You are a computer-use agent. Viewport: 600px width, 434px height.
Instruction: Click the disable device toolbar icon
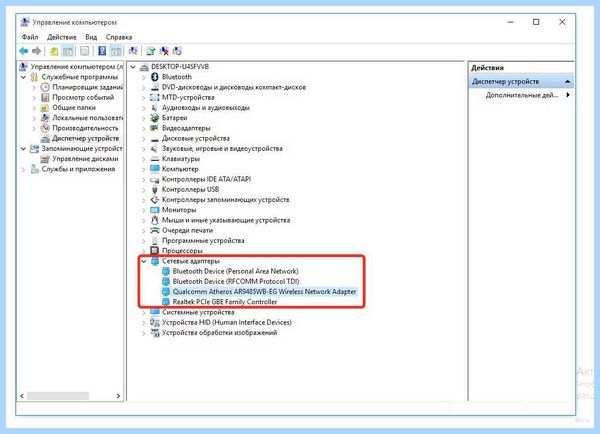coord(177,51)
